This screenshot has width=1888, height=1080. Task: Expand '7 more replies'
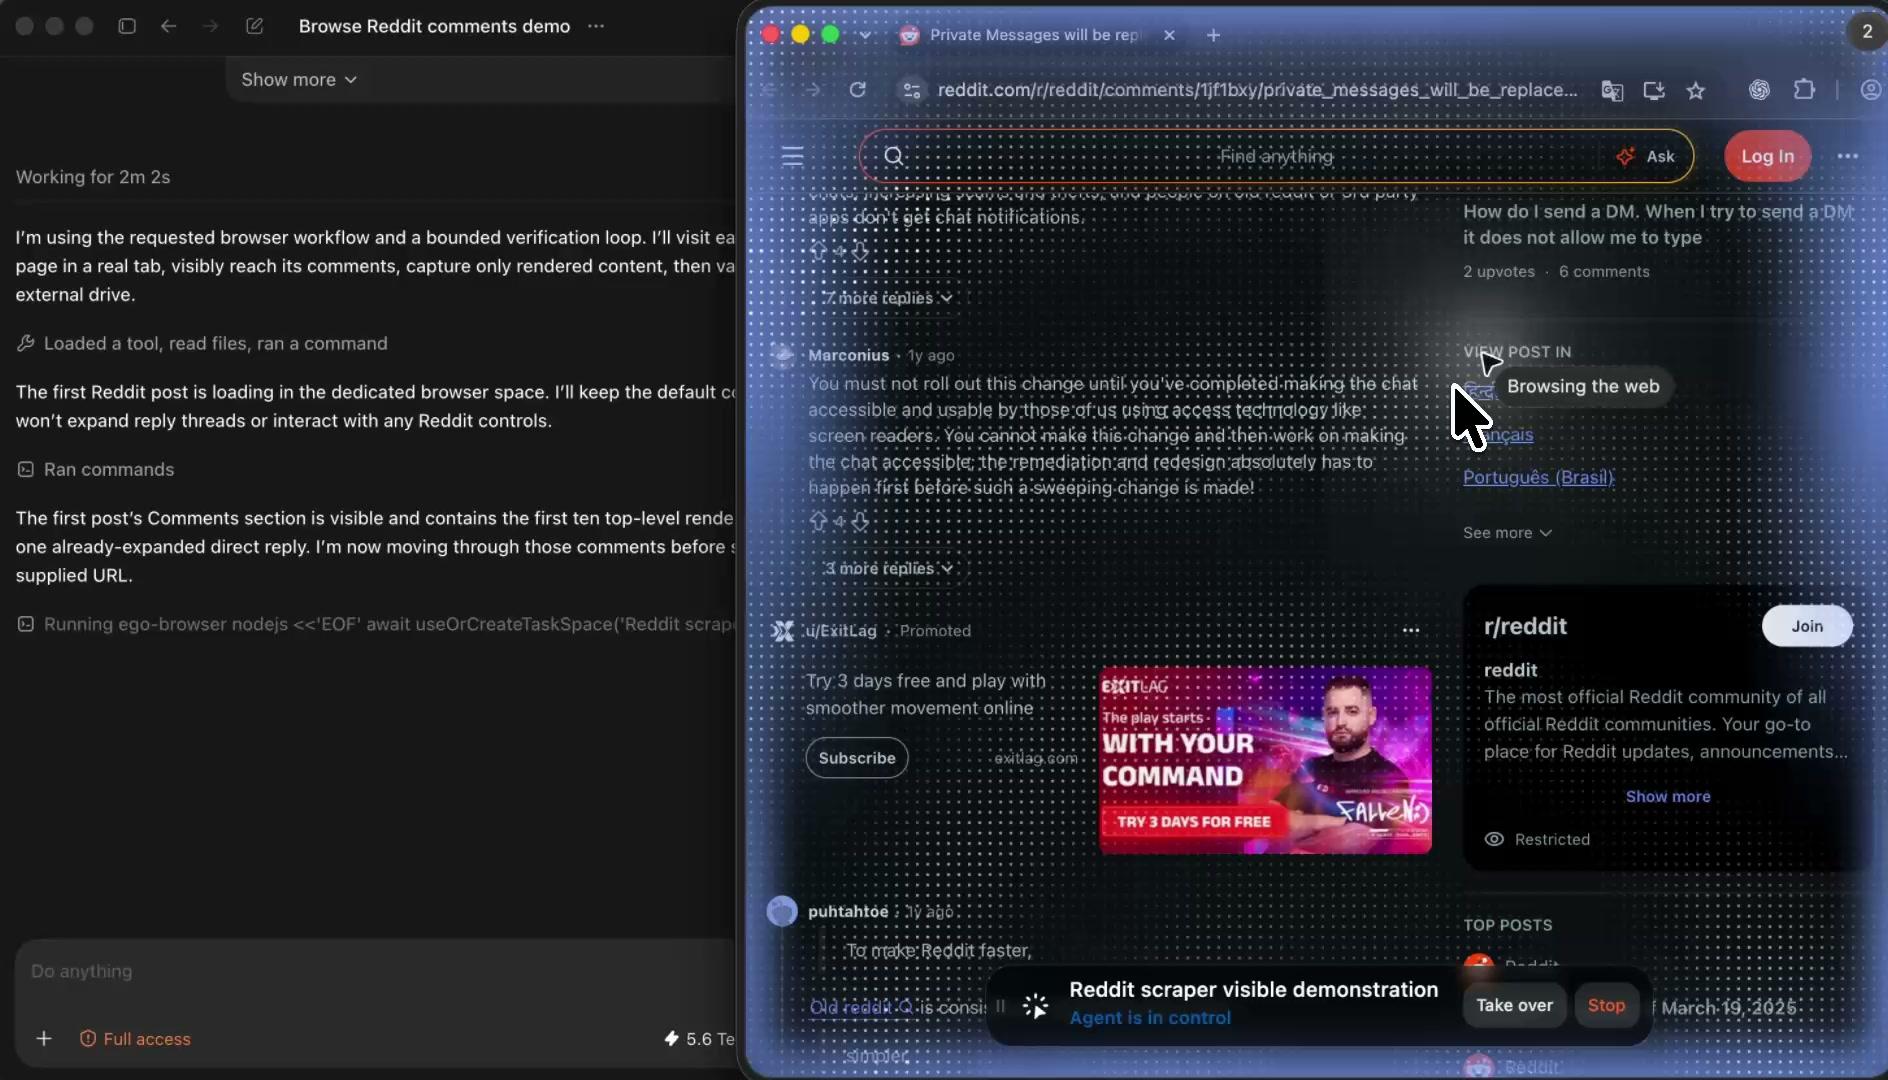point(888,298)
